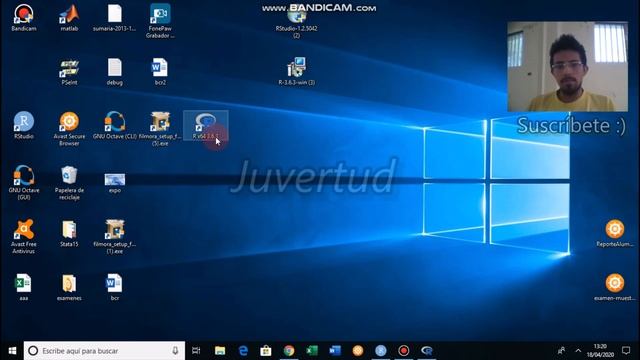This screenshot has height=360, width=640.
Task: Launch the matlab desktop shortcut
Action: 69,18
